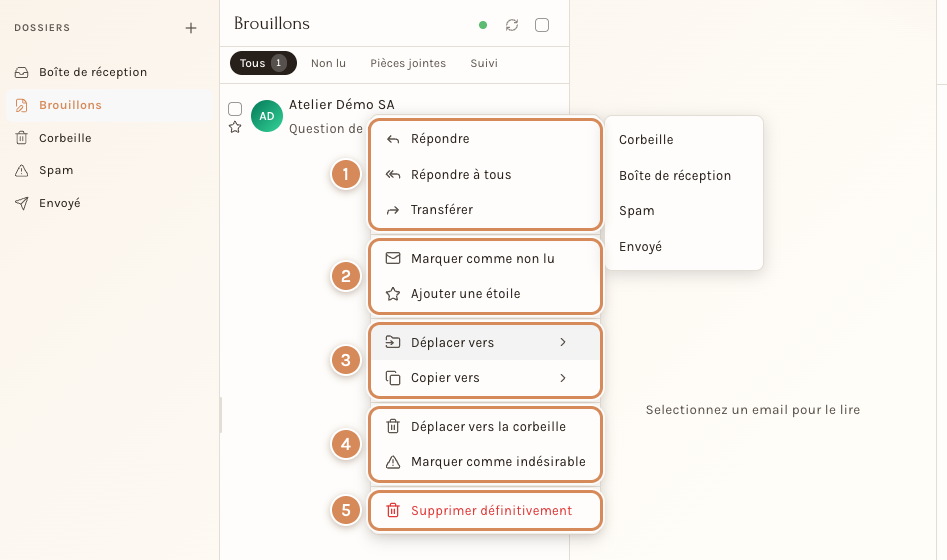This screenshot has height=560, width=947.
Task: Click the Corbeille trash icon in sidebar
Action: click(22, 138)
